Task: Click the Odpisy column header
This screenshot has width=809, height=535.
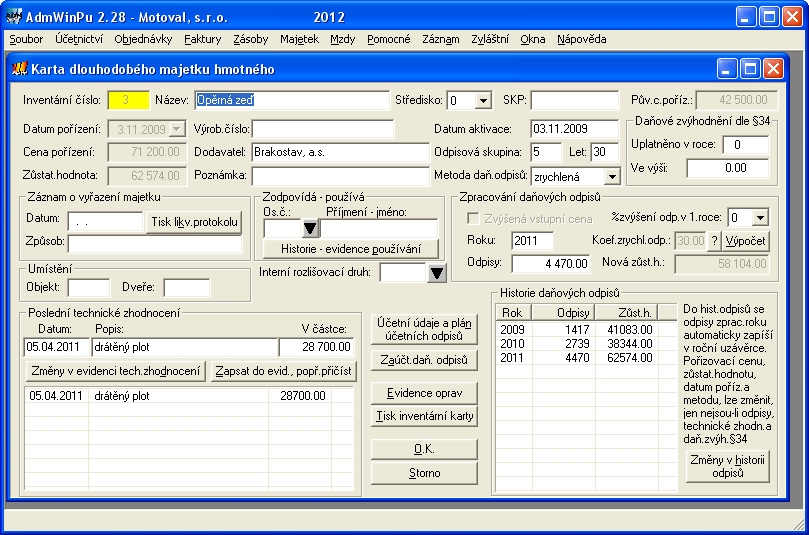Action: 563,313
